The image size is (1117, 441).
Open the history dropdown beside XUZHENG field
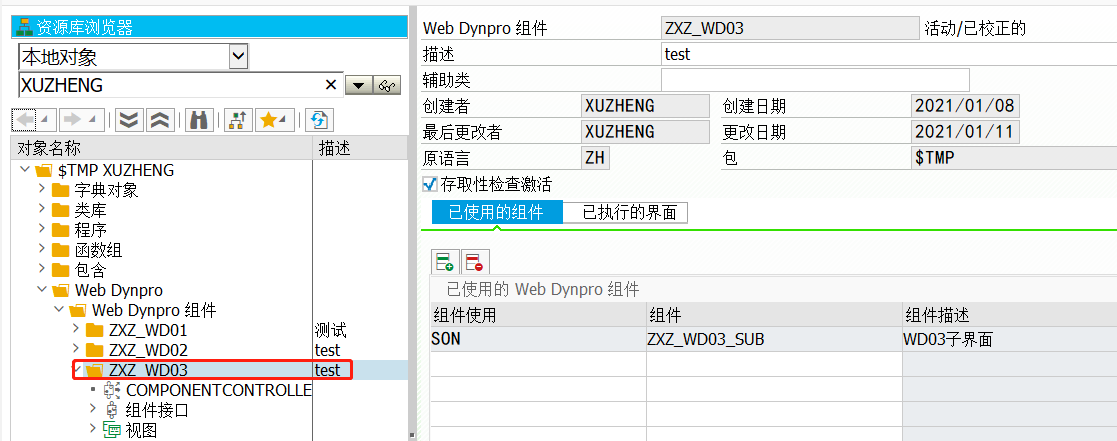tap(358, 86)
